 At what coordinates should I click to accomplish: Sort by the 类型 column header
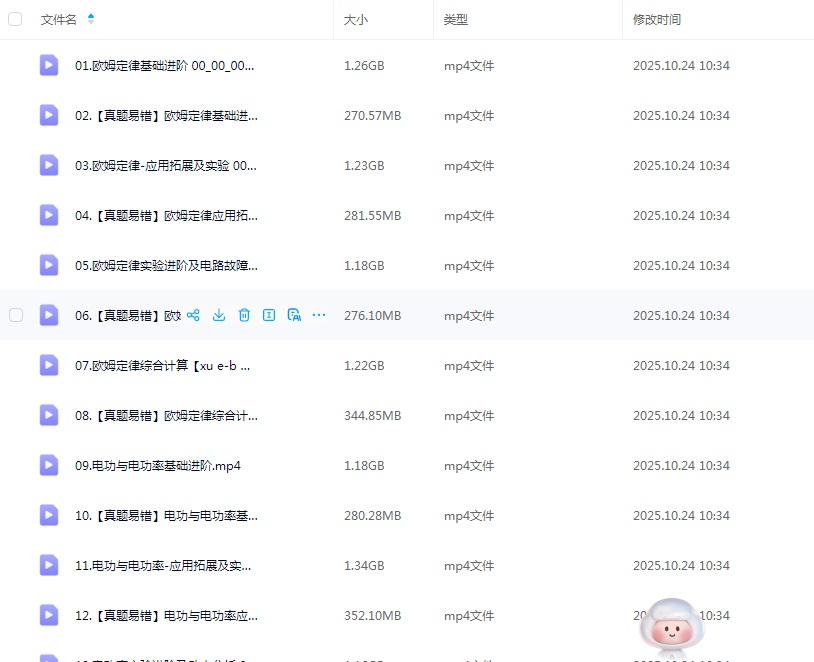(456, 20)
